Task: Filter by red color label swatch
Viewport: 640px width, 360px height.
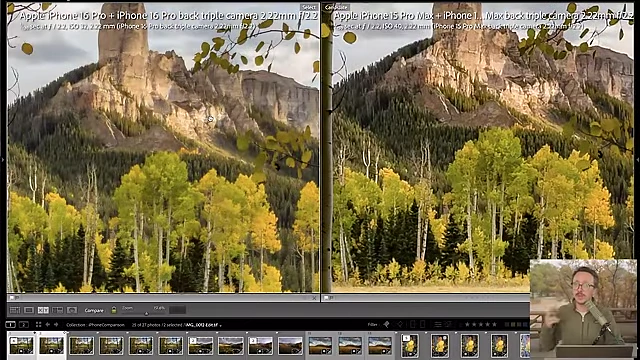Action: coord(507,324)
